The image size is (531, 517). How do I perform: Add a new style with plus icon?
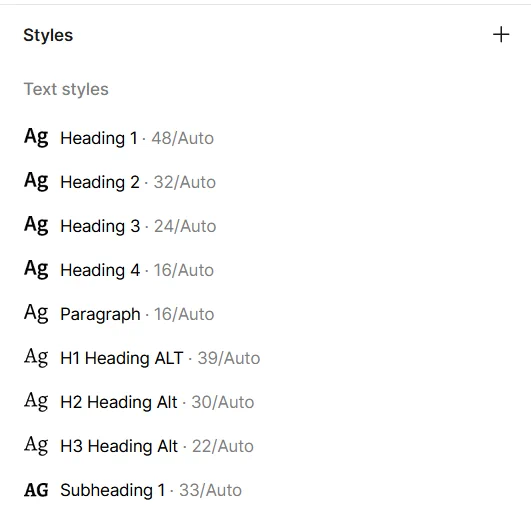pos(501,35)
